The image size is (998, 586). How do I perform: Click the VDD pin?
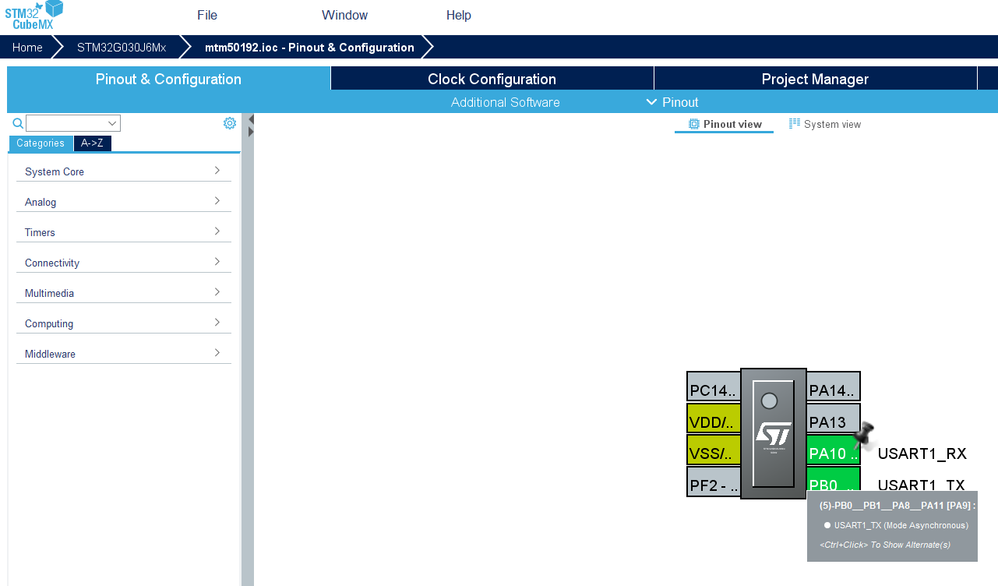pos(713,419)
